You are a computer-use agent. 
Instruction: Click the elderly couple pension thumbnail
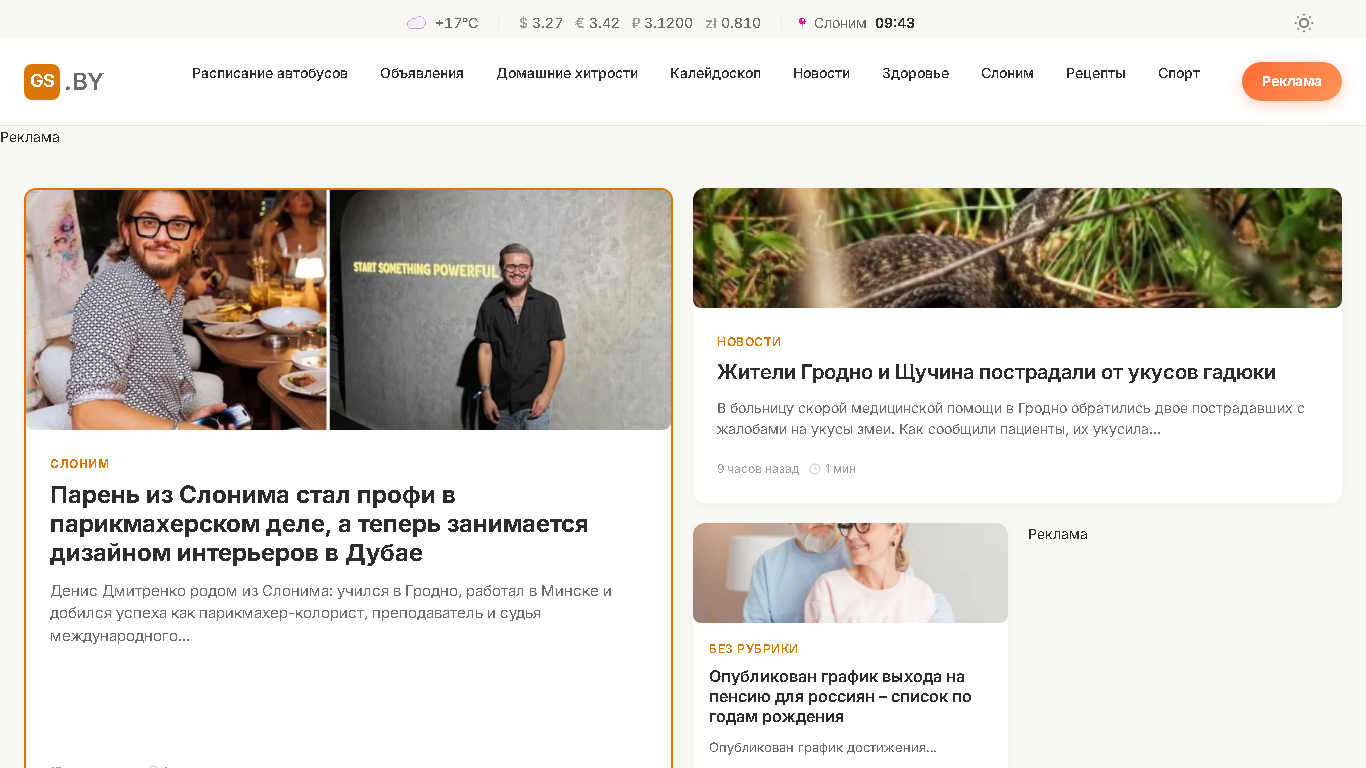(850, 573)
